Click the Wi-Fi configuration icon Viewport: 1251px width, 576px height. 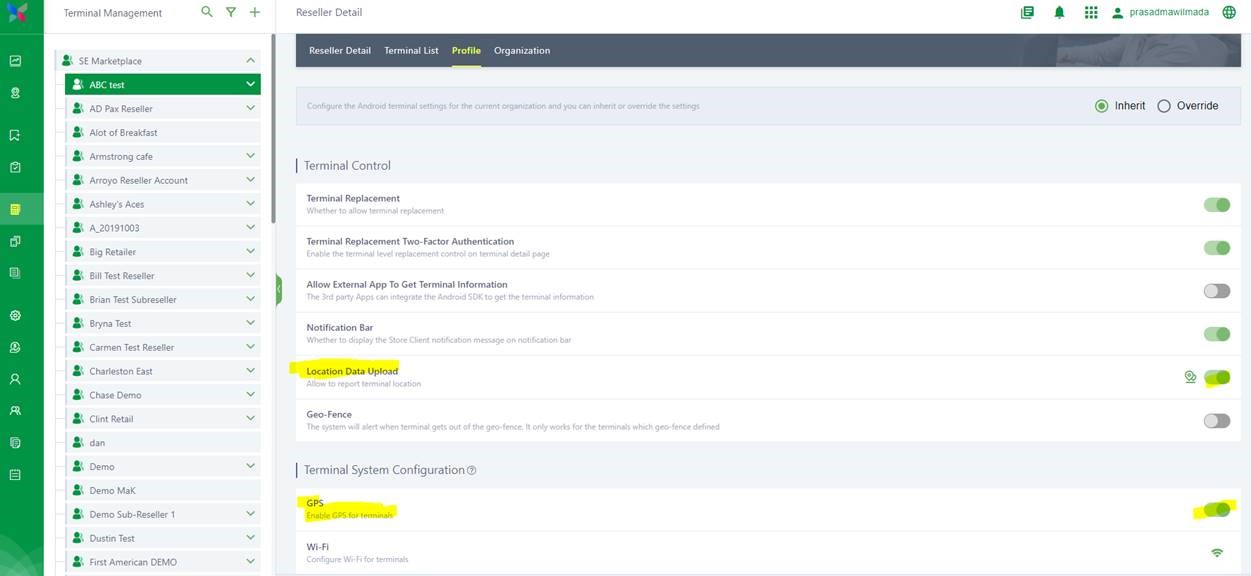[1217, 553]
